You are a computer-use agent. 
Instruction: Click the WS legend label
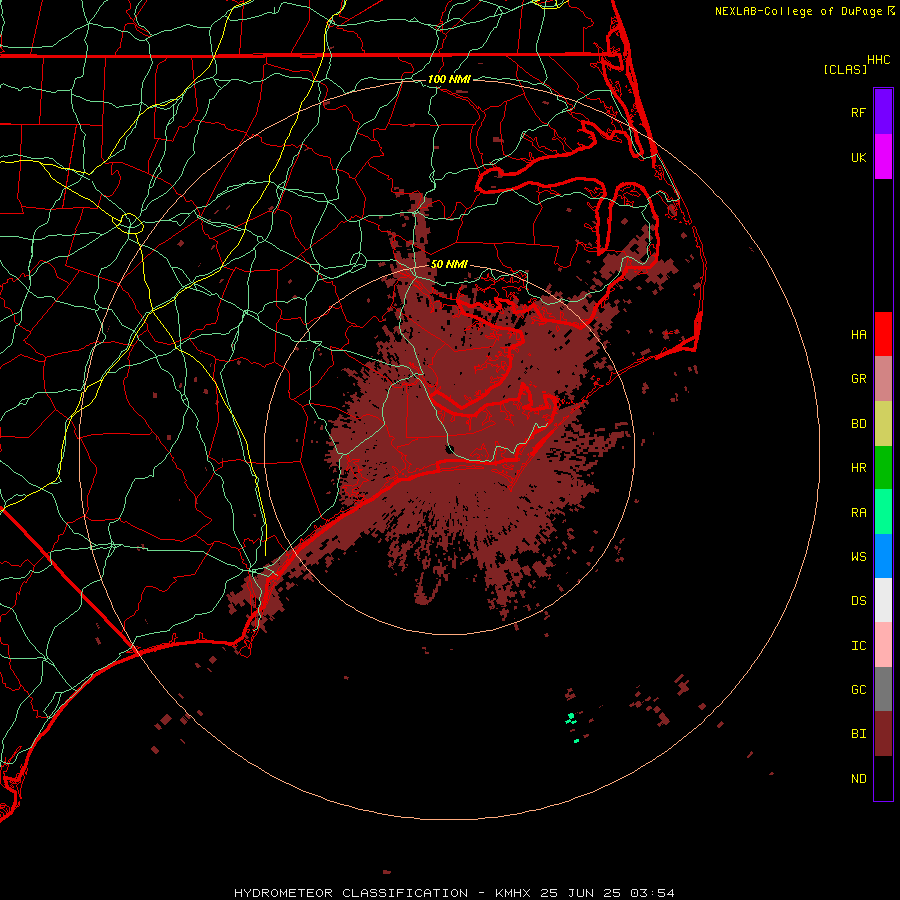858,556
